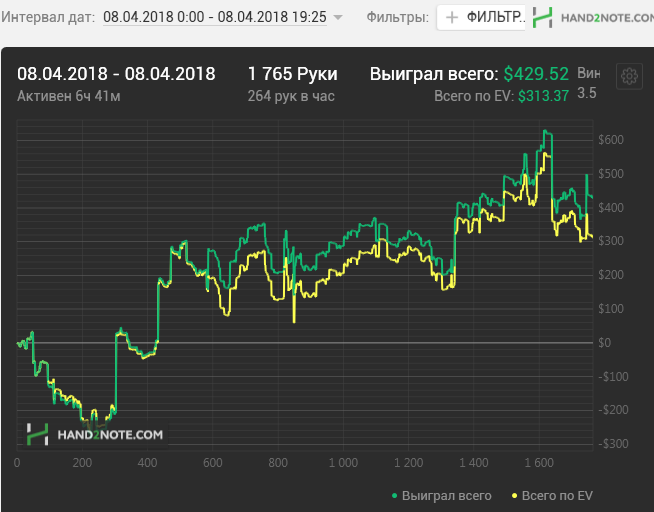
Task: Click the 'Фильтры:' label
Action: tap(397, 18)
